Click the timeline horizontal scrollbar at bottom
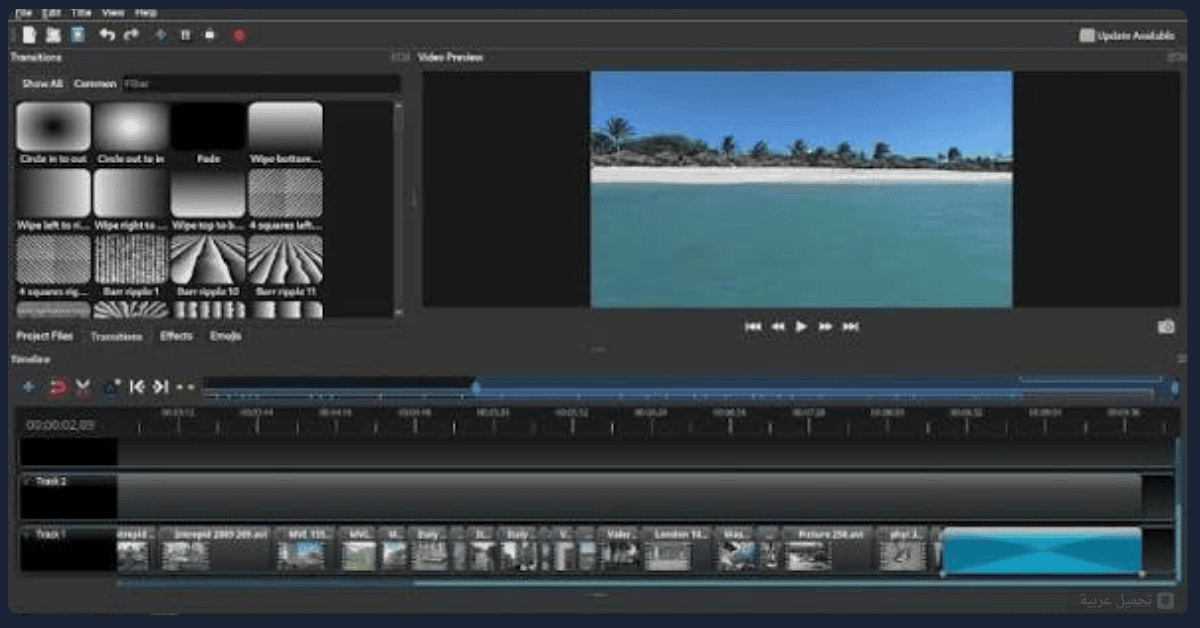Image resolution: width=1200 pixels, height=628 pixels. pos(645,583)
